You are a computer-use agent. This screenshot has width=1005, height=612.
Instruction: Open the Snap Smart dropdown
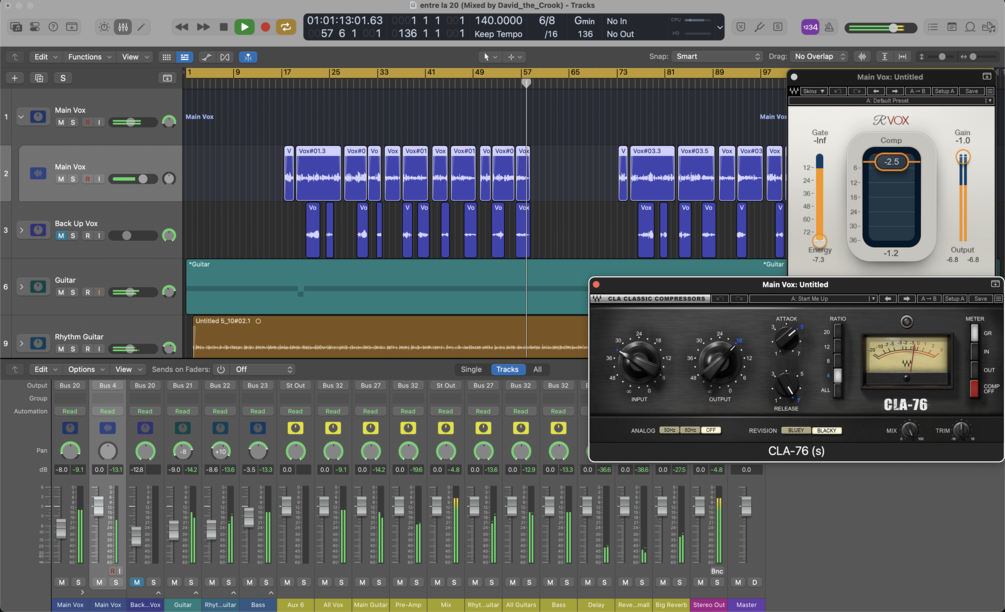point(717,56)
